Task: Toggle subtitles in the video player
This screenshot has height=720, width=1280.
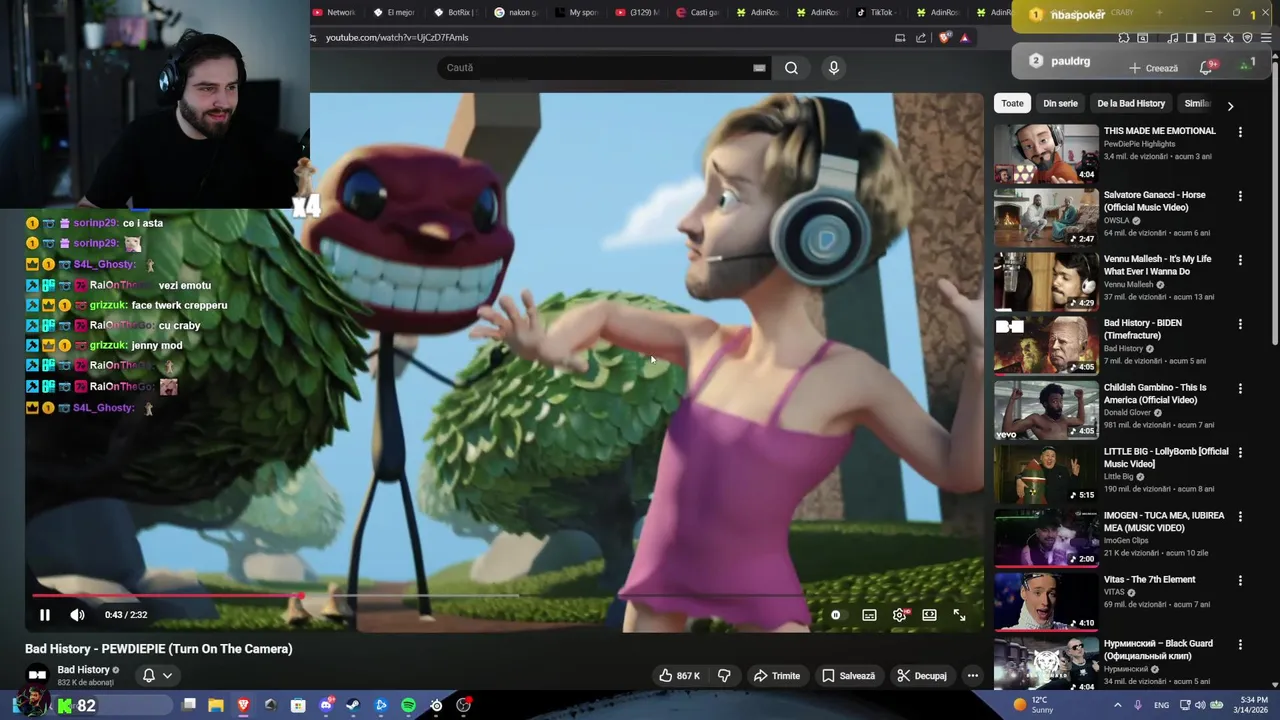Action: click(x=869, y=615)
